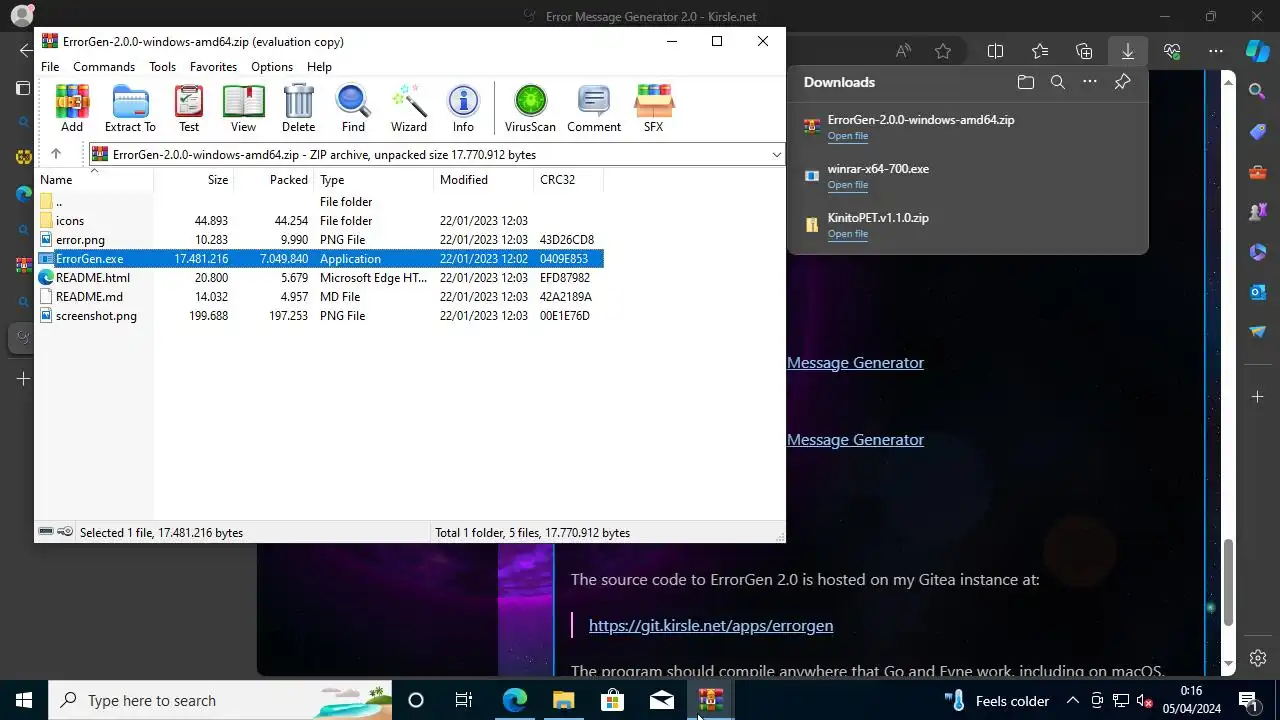Open file link under winrar-x64-700.exe
1280x720 pixels.
[x=847, y=185]
